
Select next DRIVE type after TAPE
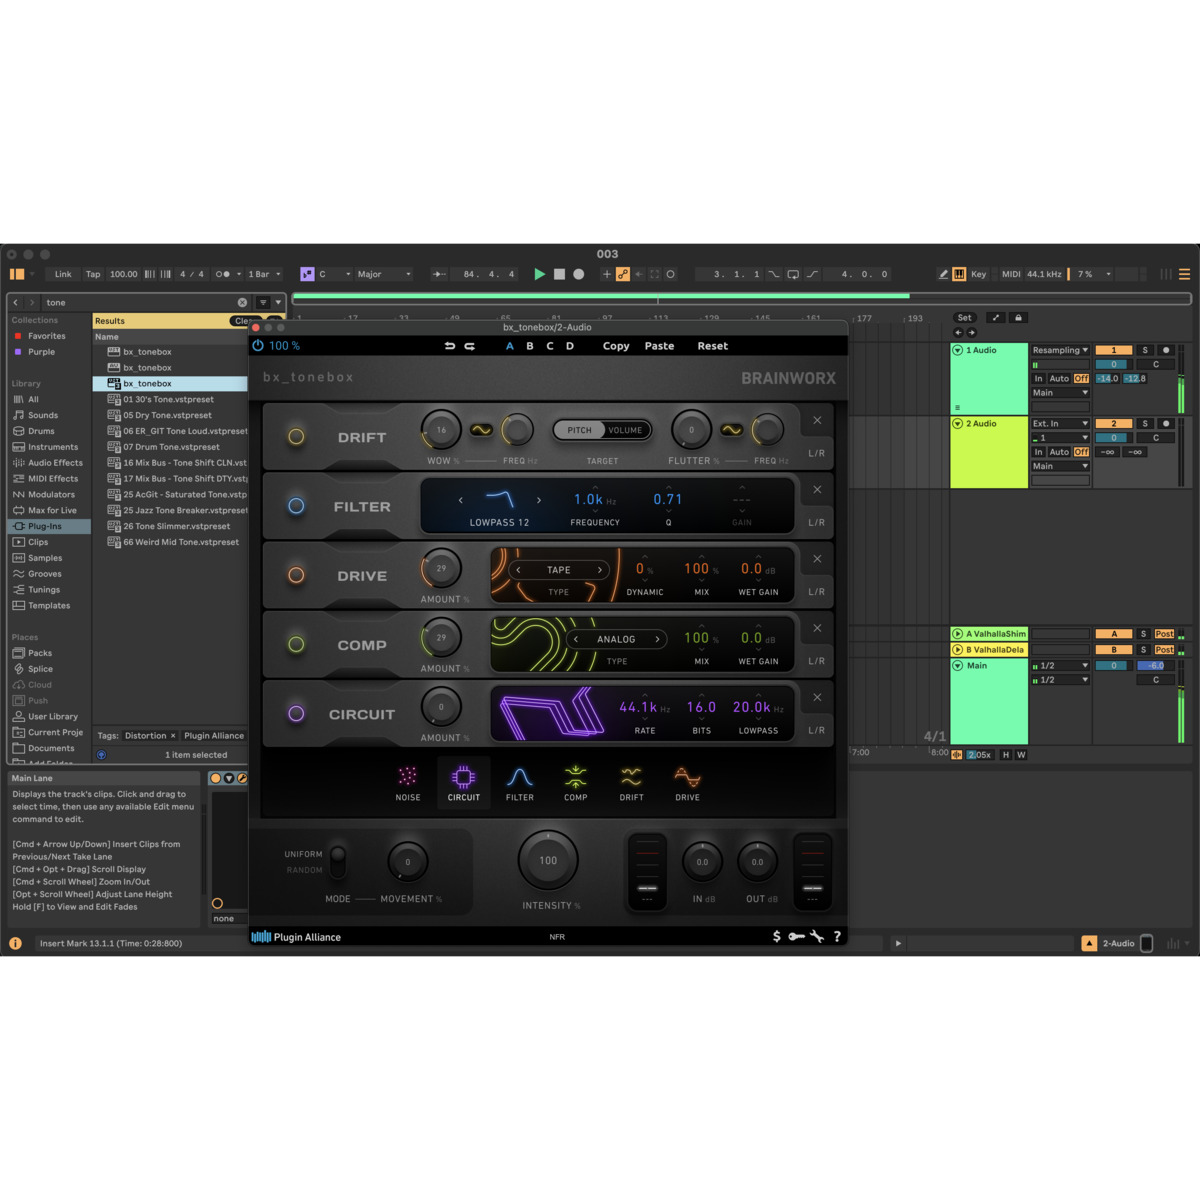coord(600,570)
